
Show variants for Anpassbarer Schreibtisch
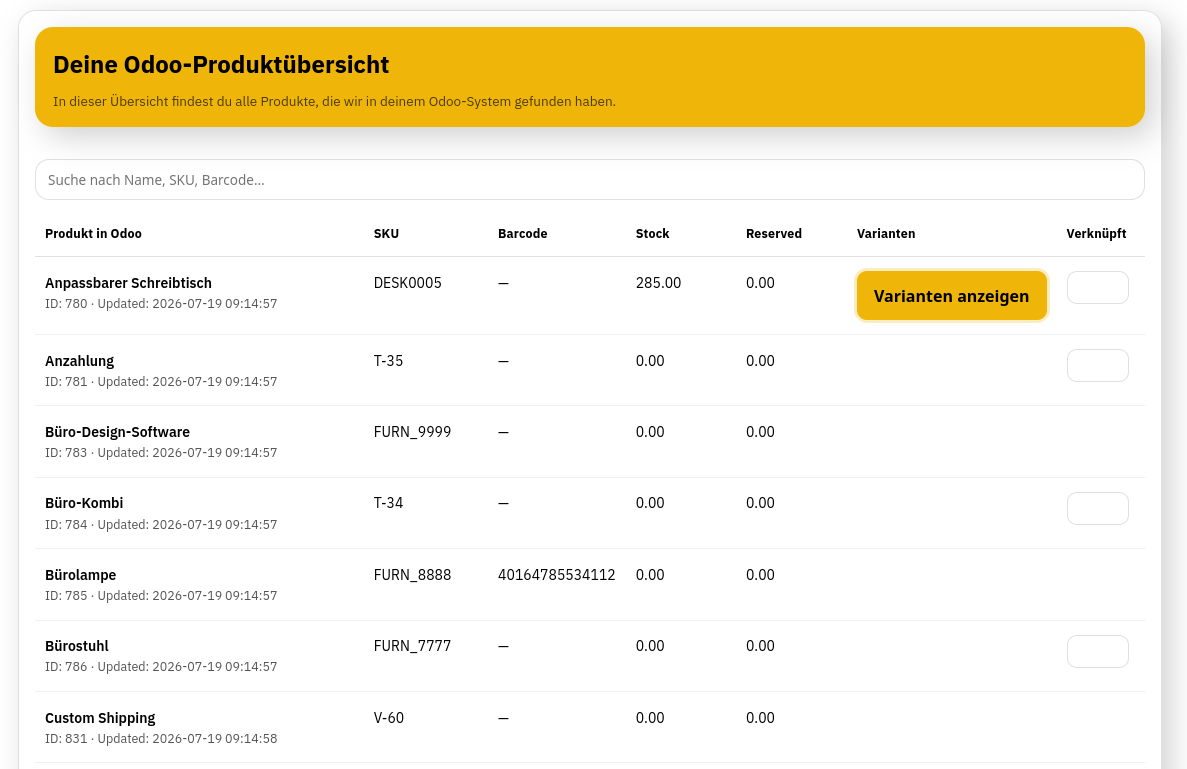tap(952, 296)
